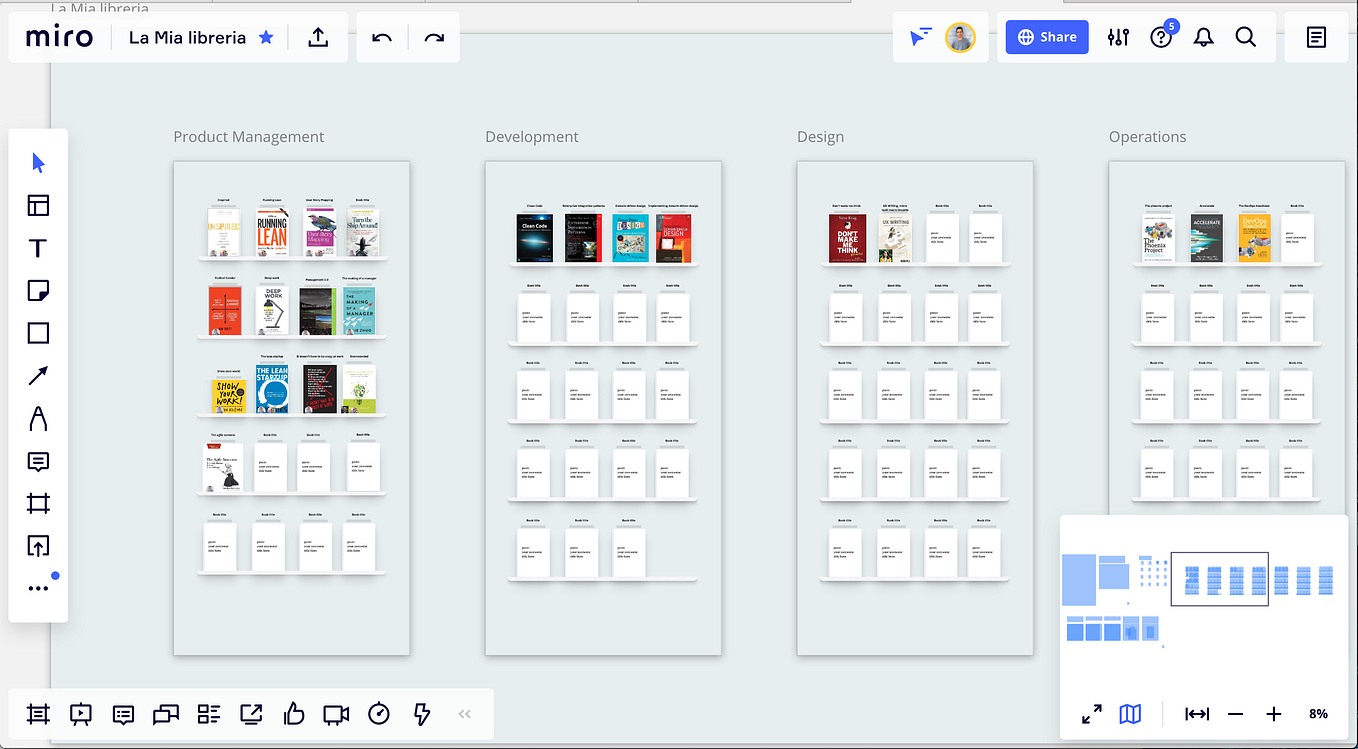Collapse bottom toolbar with double chevron
This screenshot has height=749, width=1358.
click(x=464, y=714)
